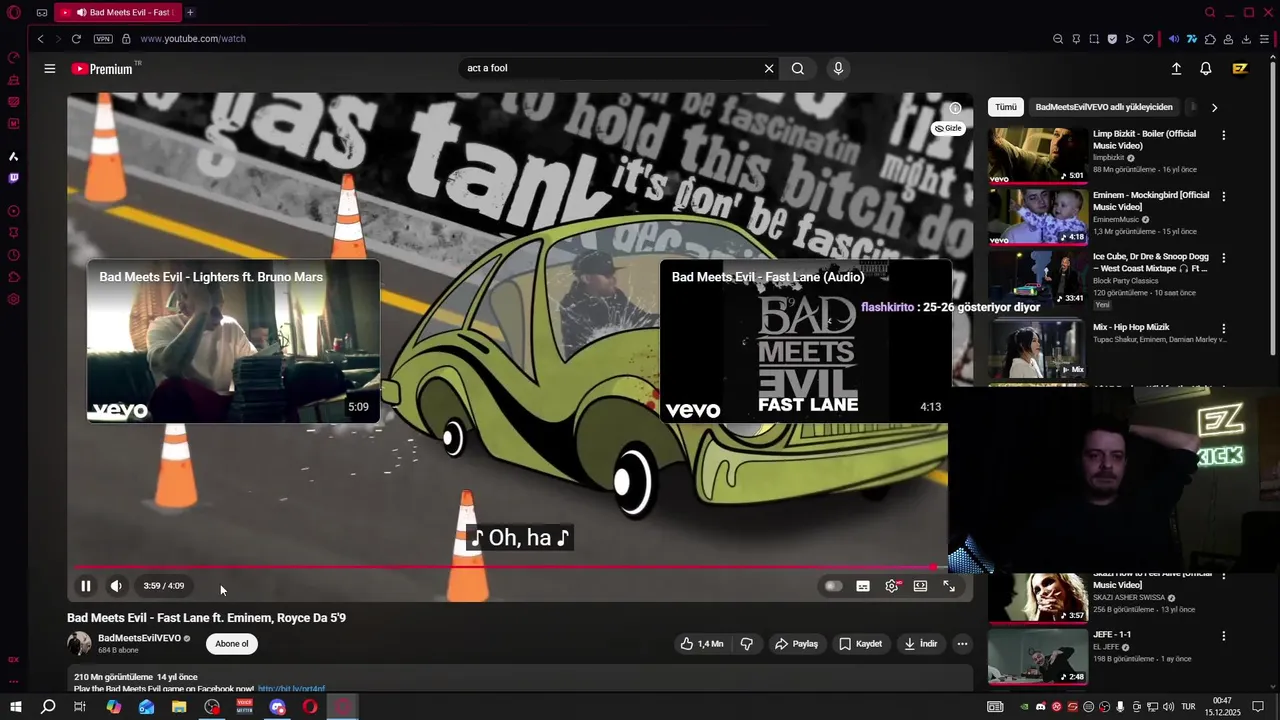Subscribe with 'Abone ol' button
This screenshot has width=1280, height=720.
click(232, 644)
